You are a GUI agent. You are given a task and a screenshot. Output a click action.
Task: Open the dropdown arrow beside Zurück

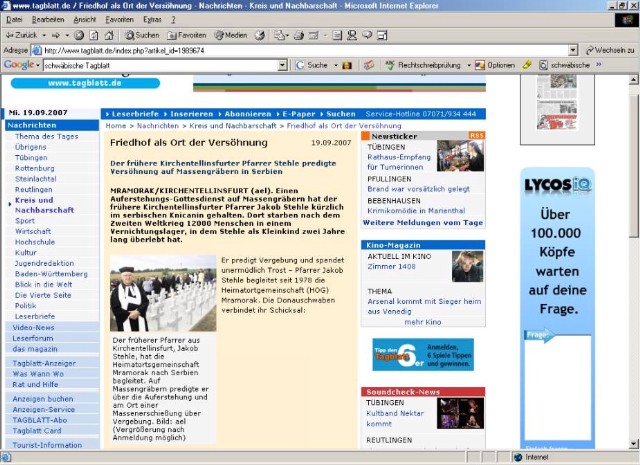tap(43, 35)
